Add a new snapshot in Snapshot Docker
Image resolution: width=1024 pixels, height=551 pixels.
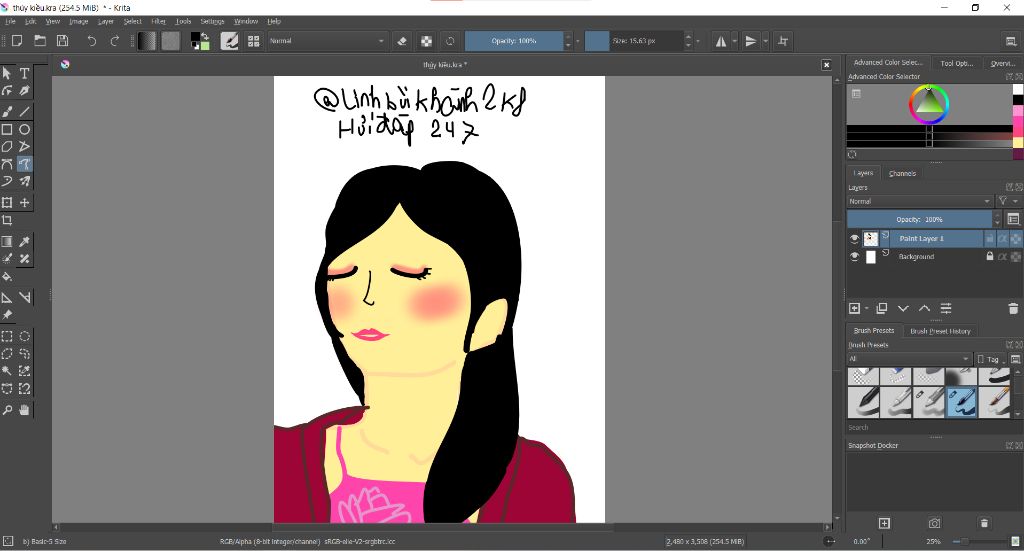pyautogui.click(x=884, y=523)
